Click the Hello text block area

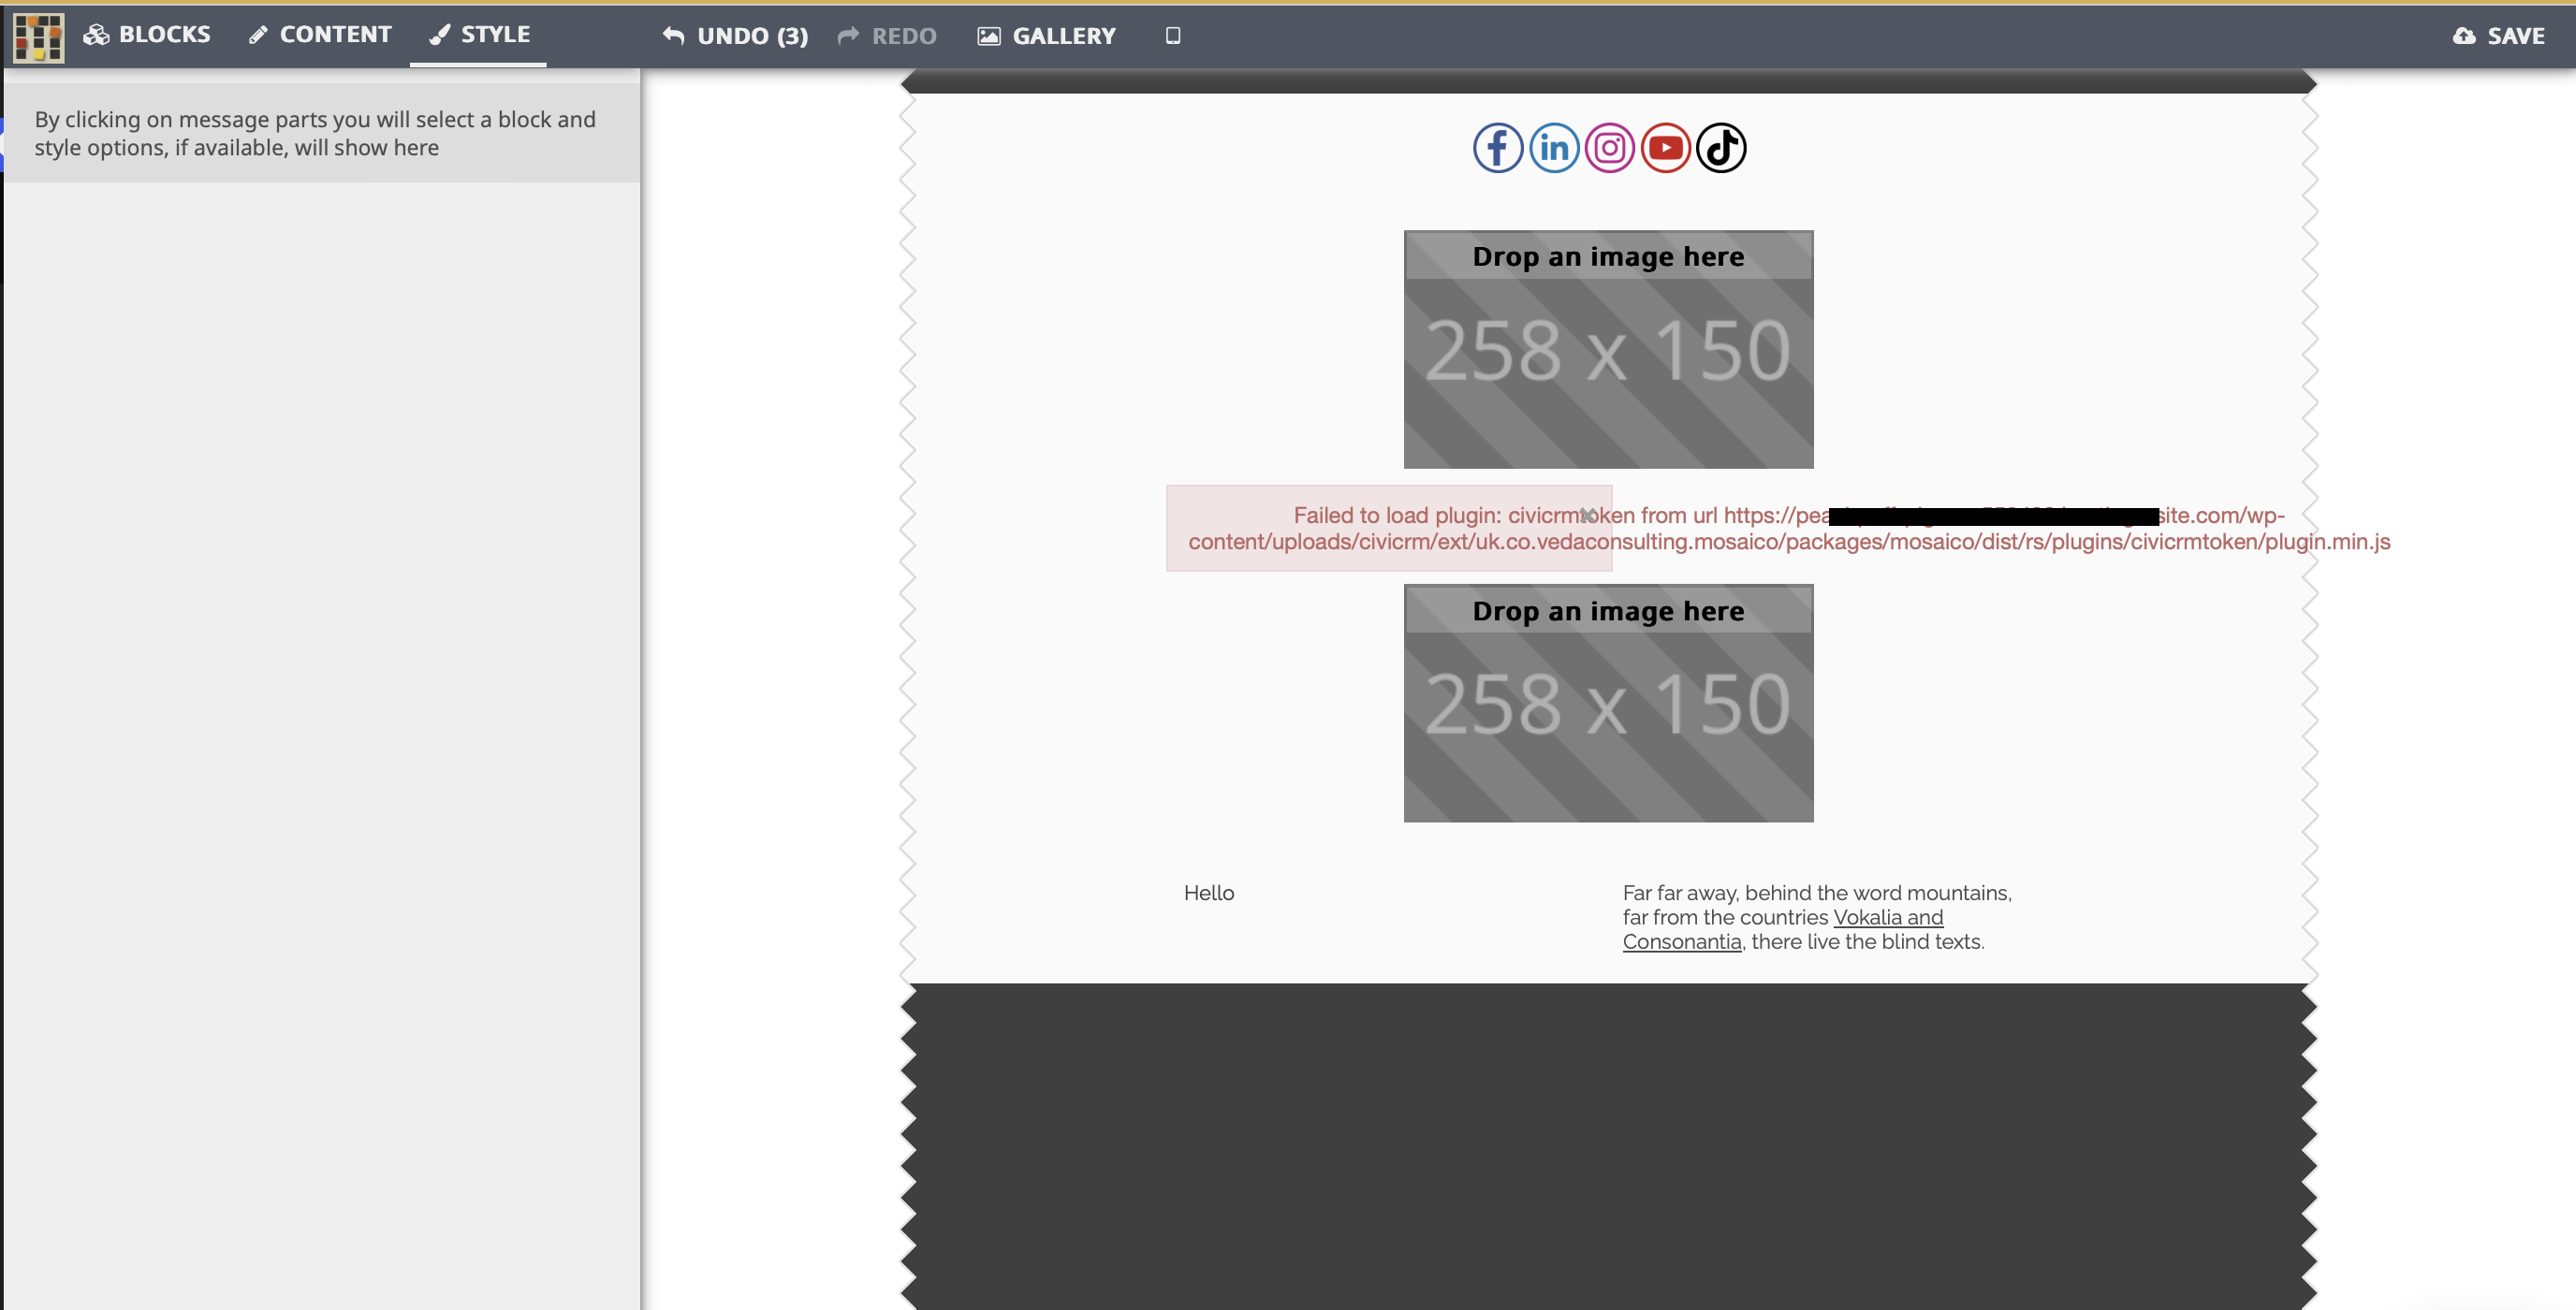point(1207,891)
